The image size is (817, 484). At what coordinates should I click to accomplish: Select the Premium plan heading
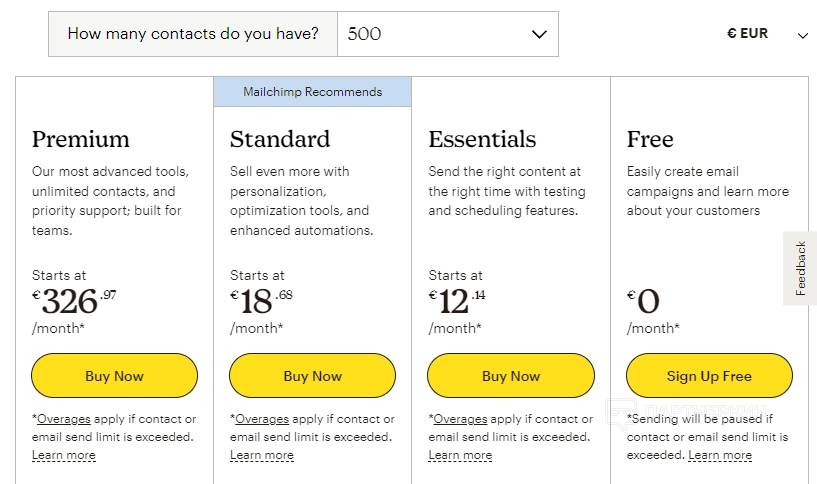pos(81,139)
